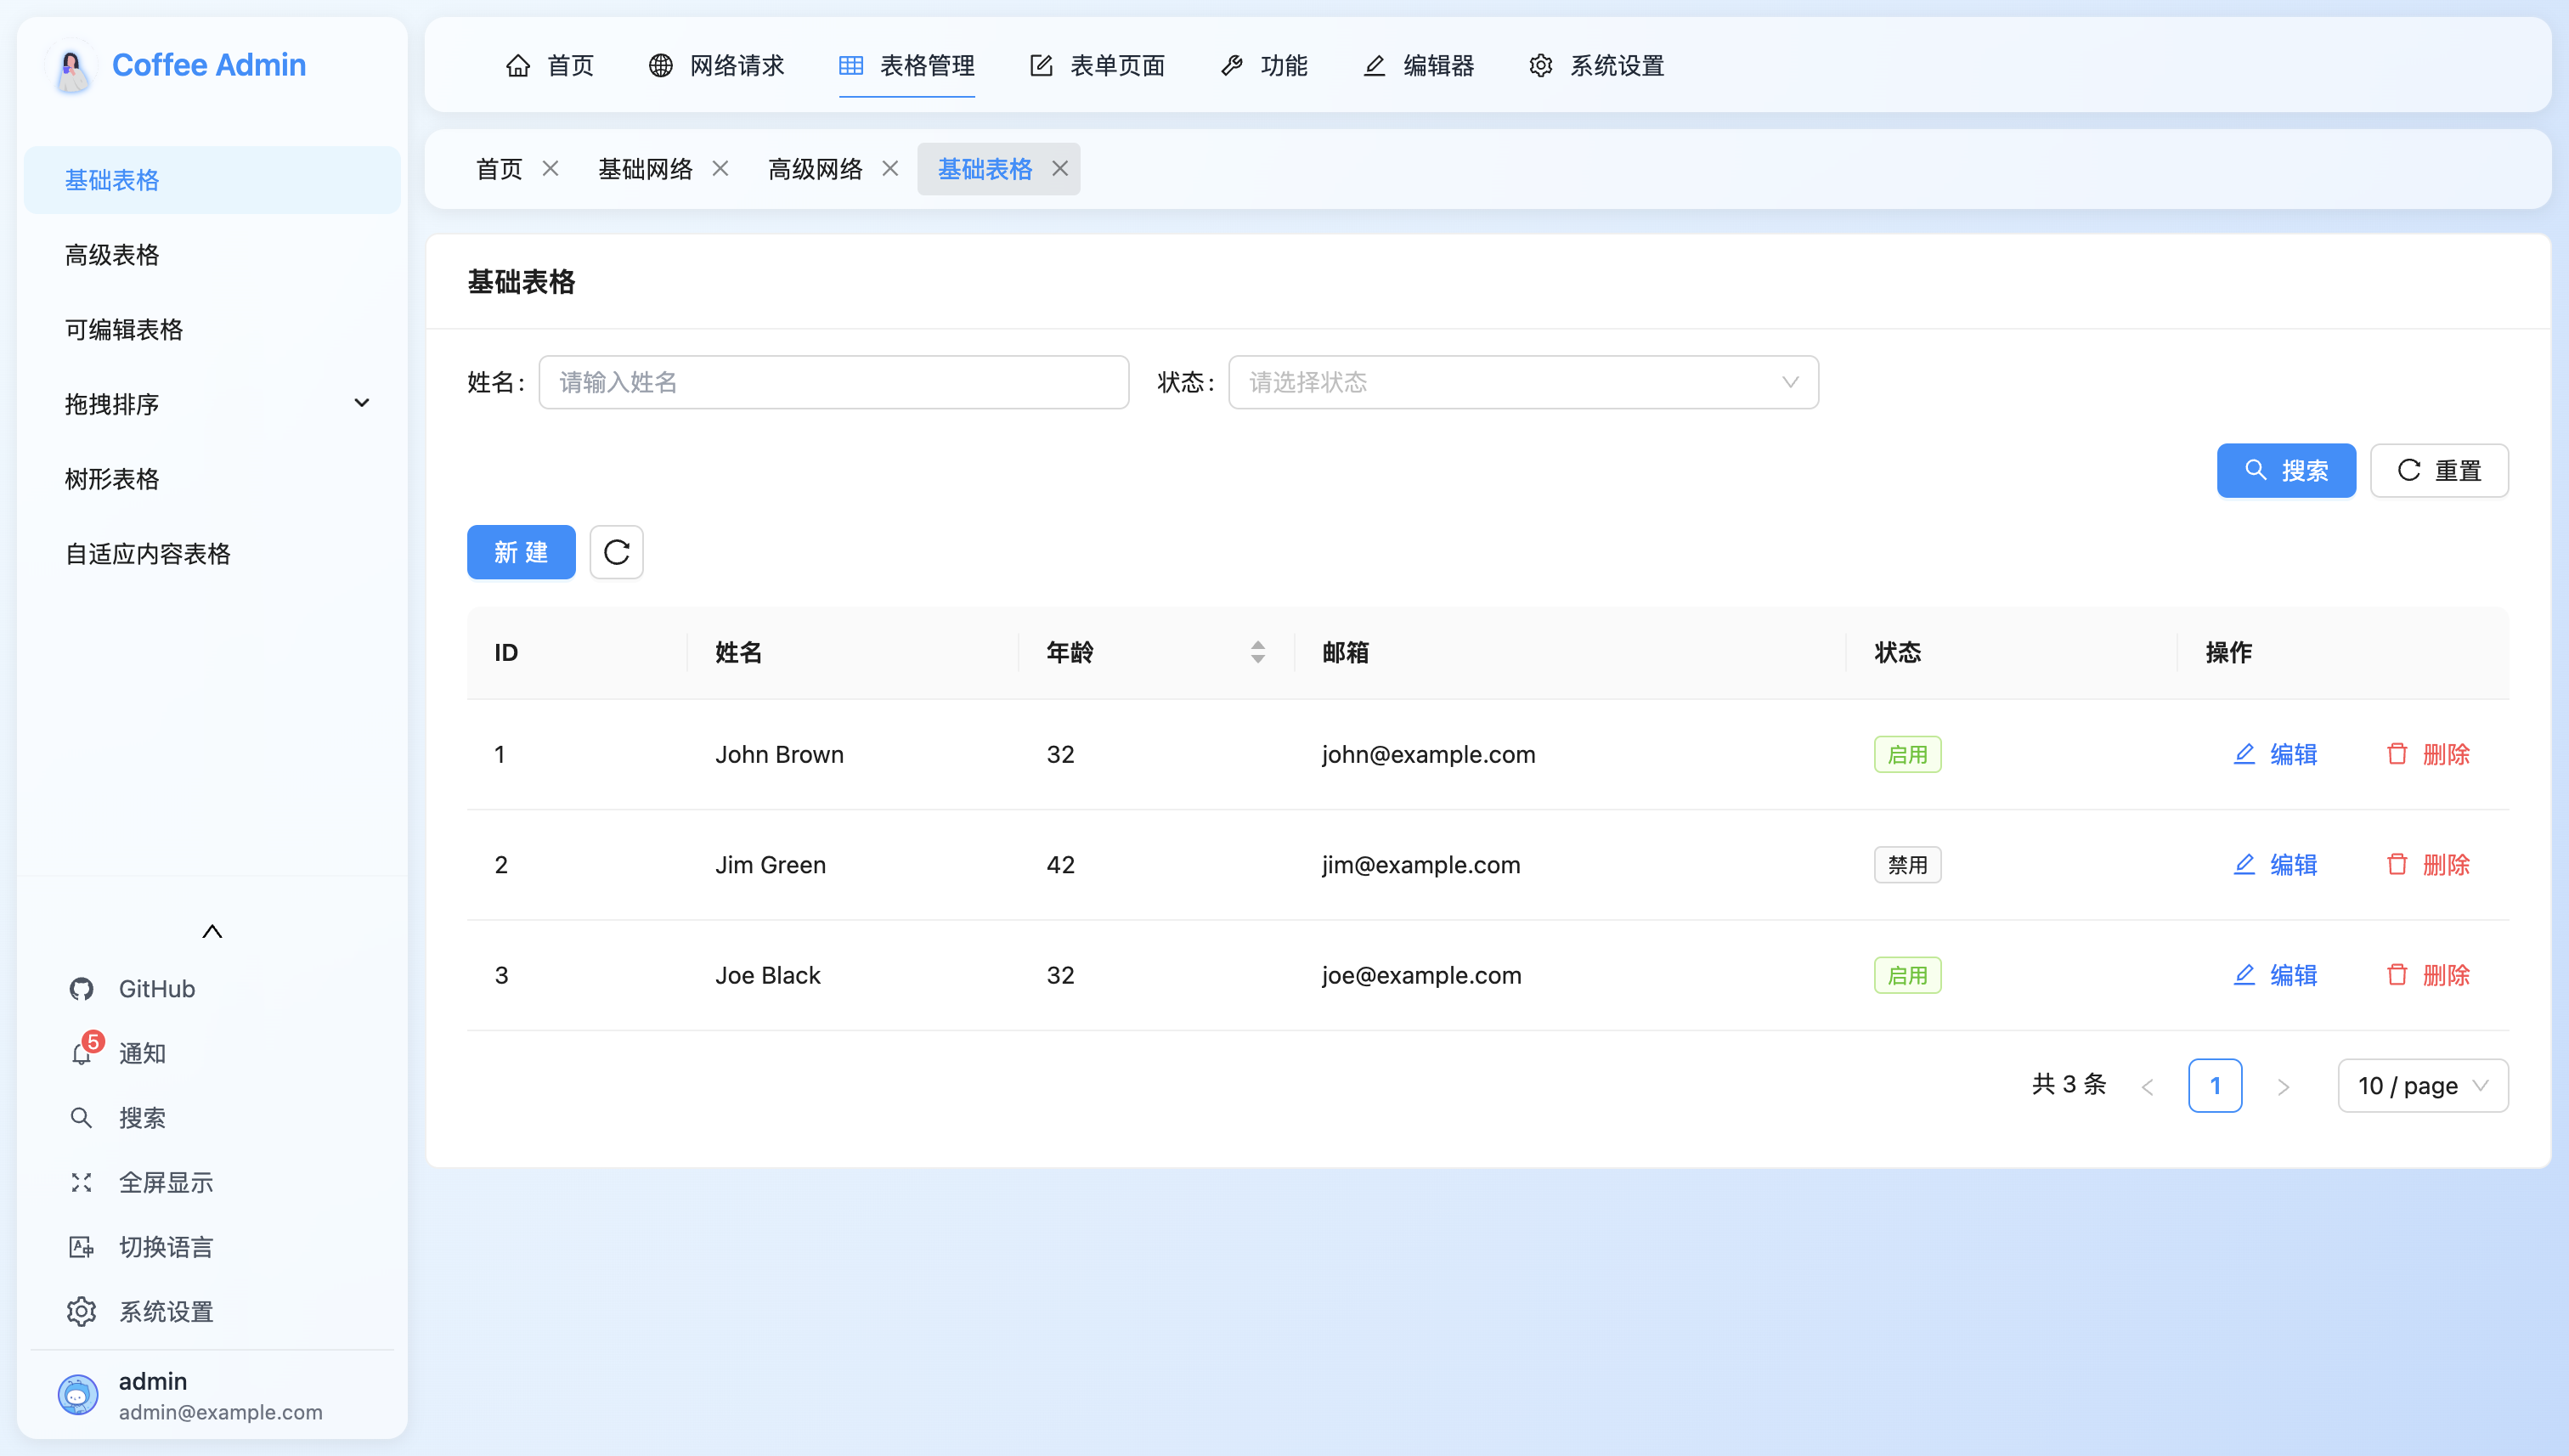
Task: Focus the 姓名 input field
Action: 833,382
